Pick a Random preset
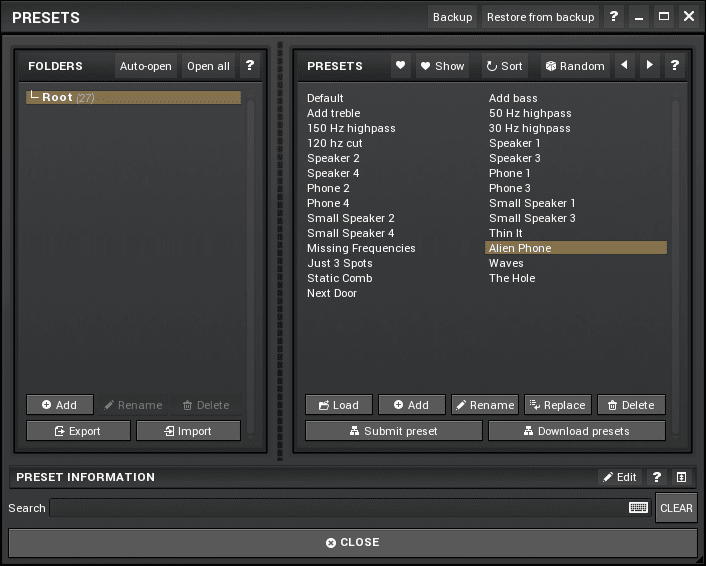 click(575, 66)
